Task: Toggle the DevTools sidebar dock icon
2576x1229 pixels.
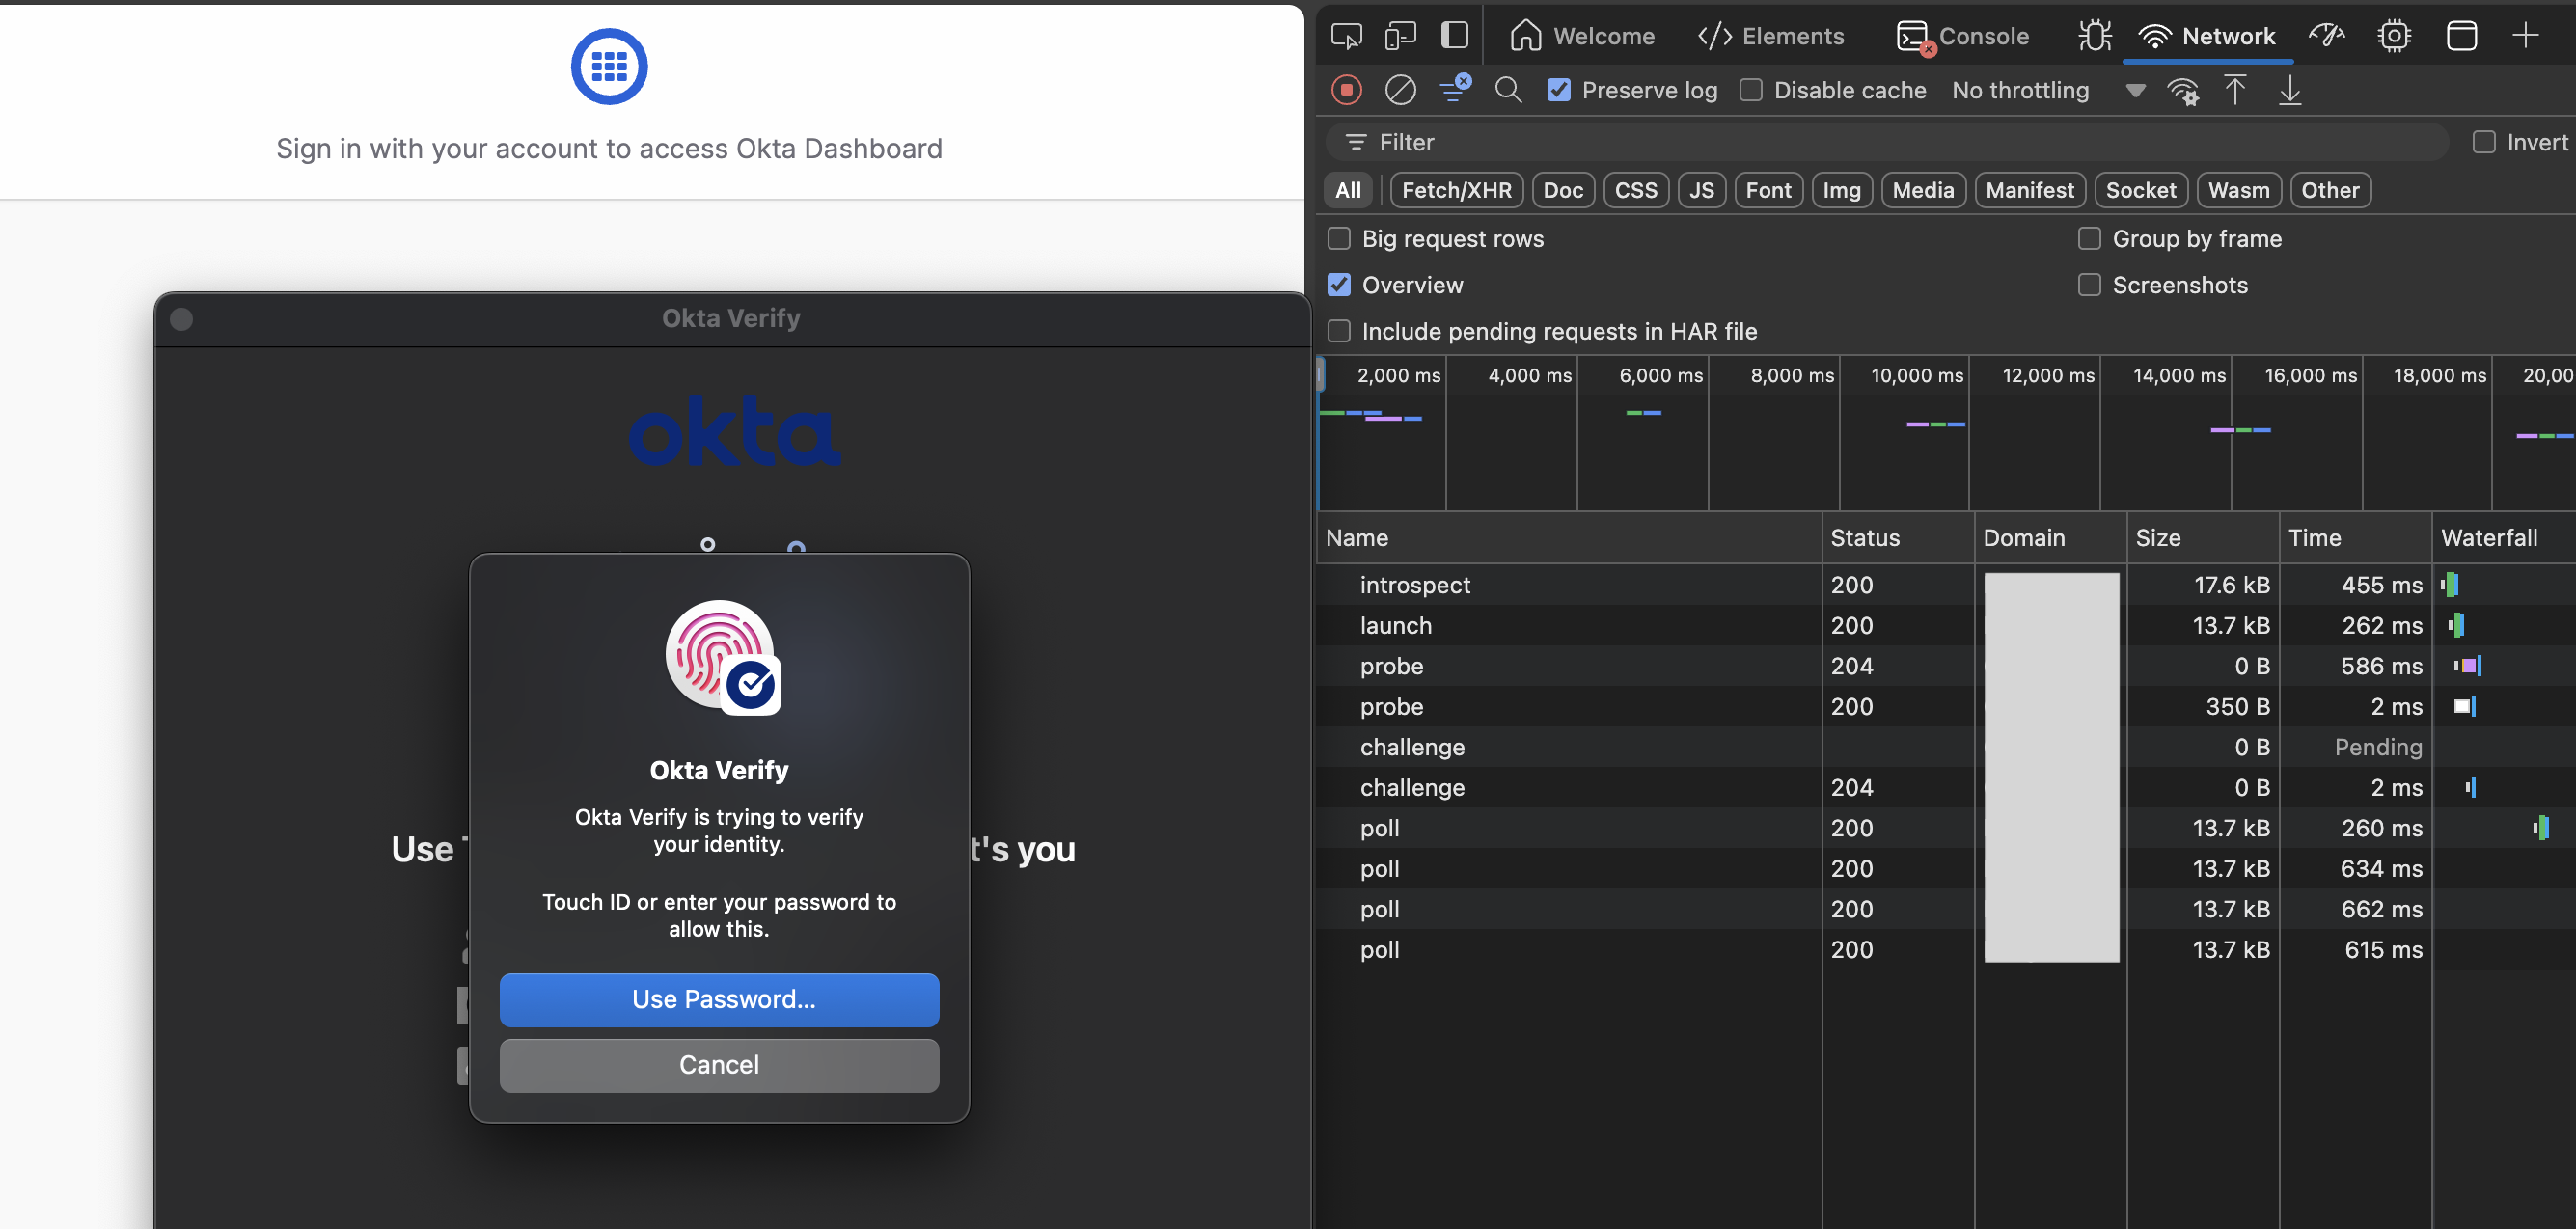Action: (1454, 36)
